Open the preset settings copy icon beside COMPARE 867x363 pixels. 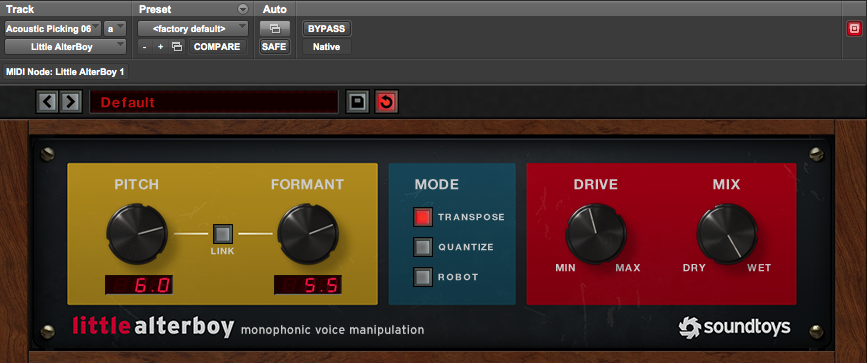pyautogui.click(x=177, y=47)
